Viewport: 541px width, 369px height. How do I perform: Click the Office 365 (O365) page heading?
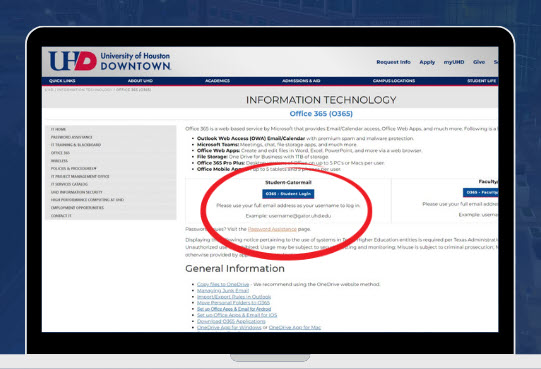[x=321, y=114]
